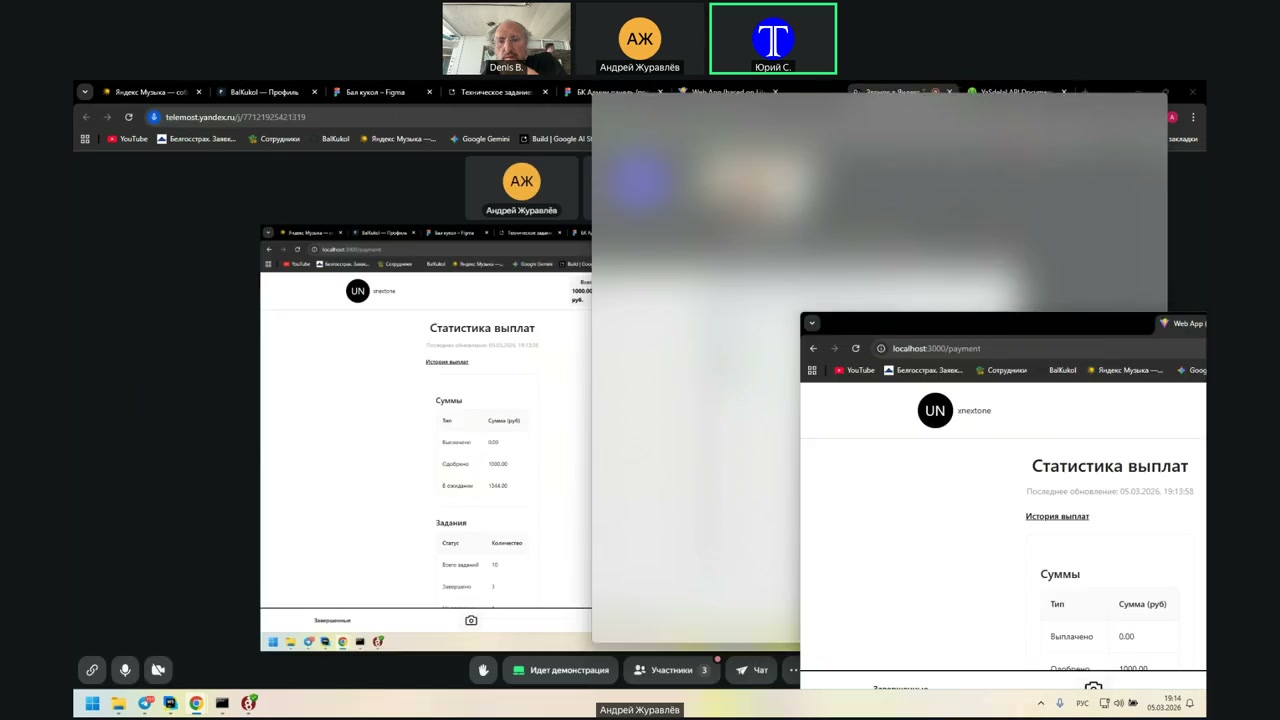Image resolution: width=1280 pixels, height=720 pixels.
Task: Toggle the microphone in call controls
Action: 125,670
